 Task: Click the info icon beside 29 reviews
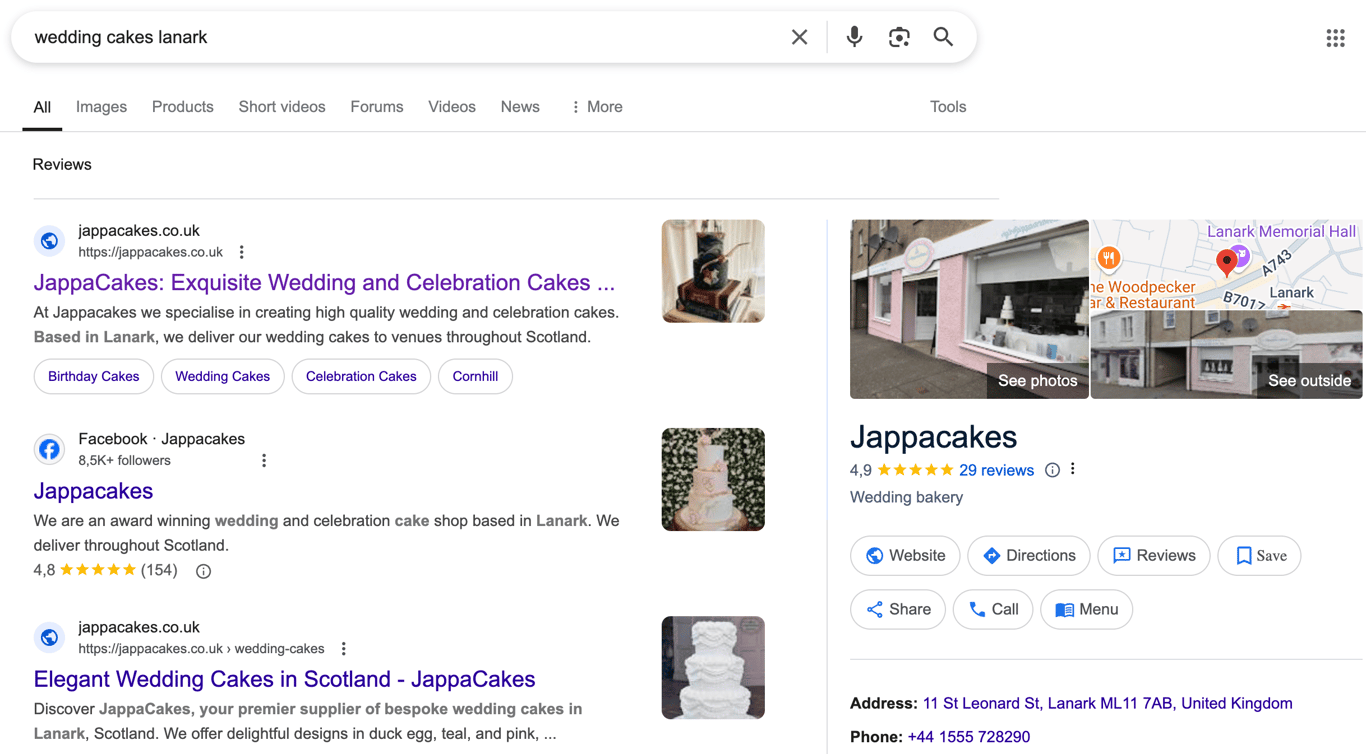[x=1051, y=469]
